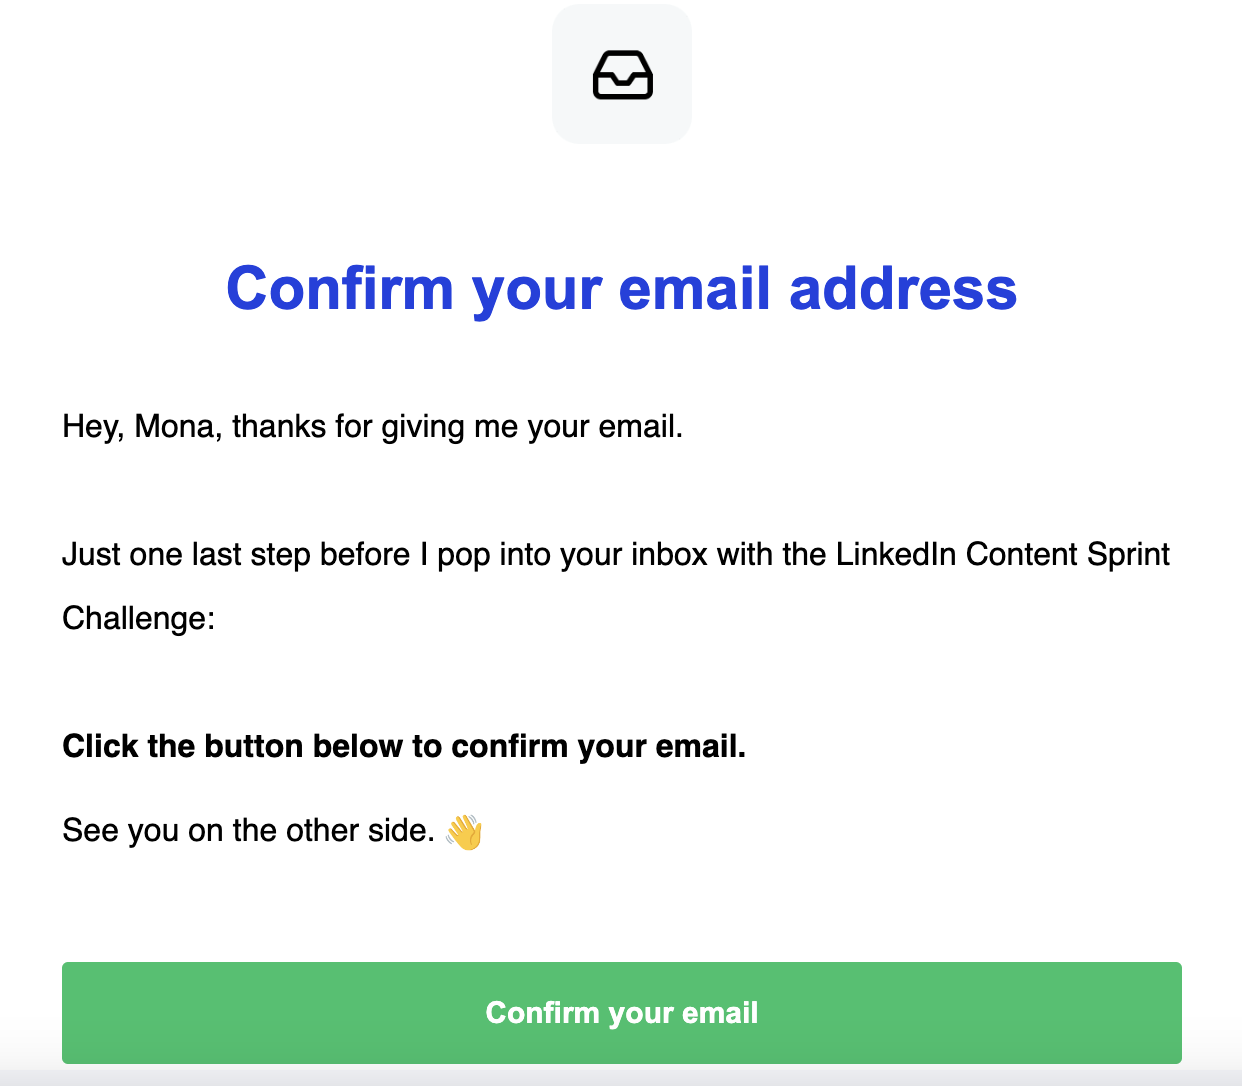Screen dimensions: 1242x1086
Task: Click the word "Confirm" in the blue heading
Action: tap(340, 289)
